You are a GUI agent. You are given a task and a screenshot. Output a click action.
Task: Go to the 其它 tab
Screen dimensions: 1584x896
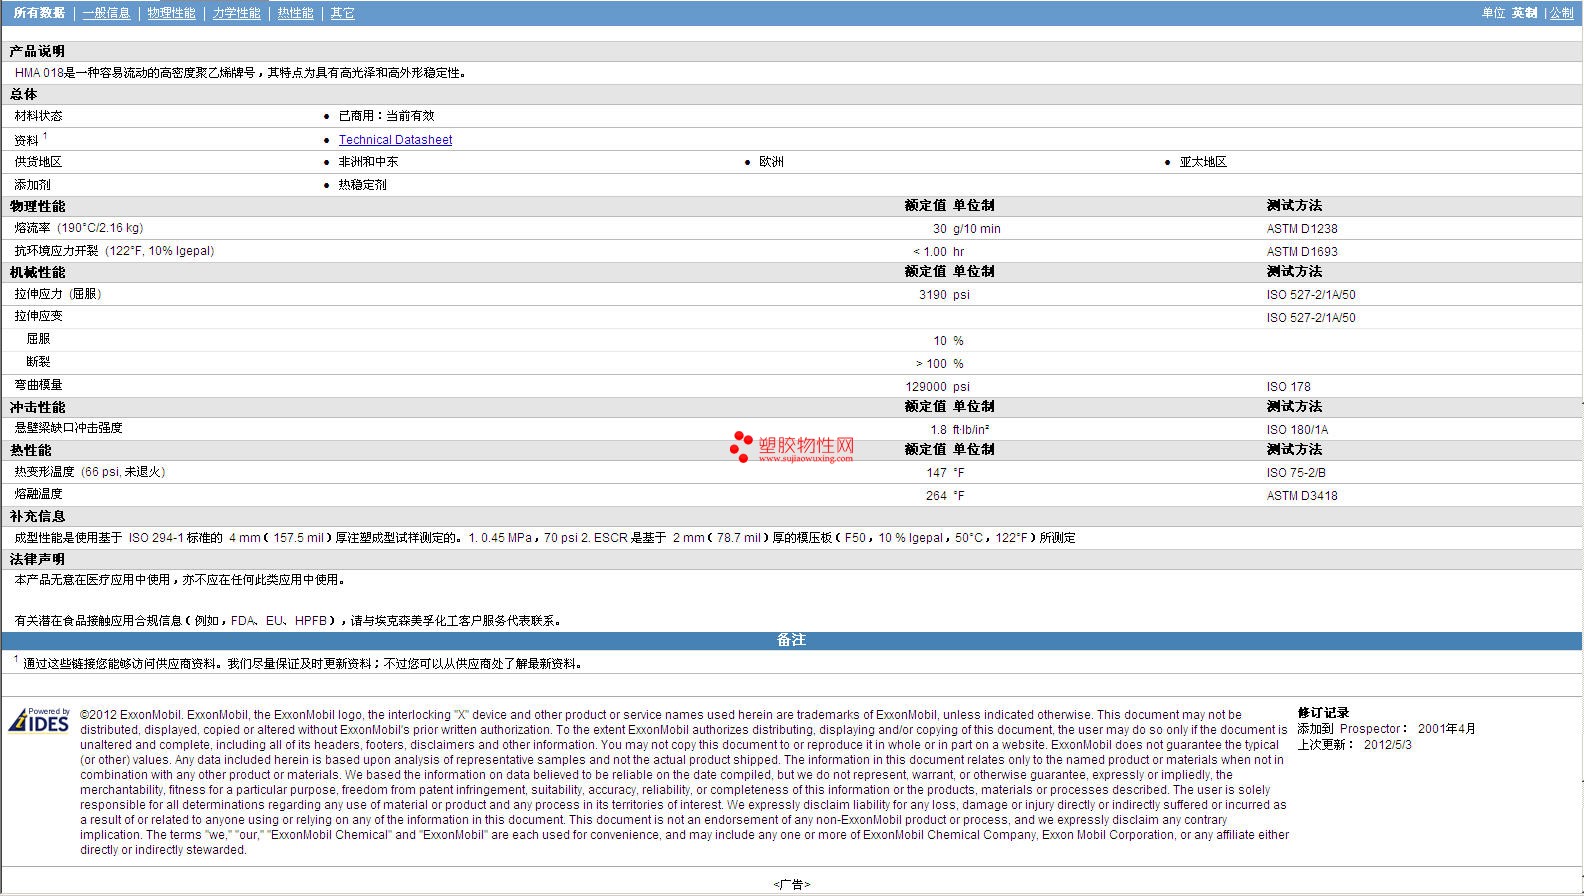tap(342, 13)
